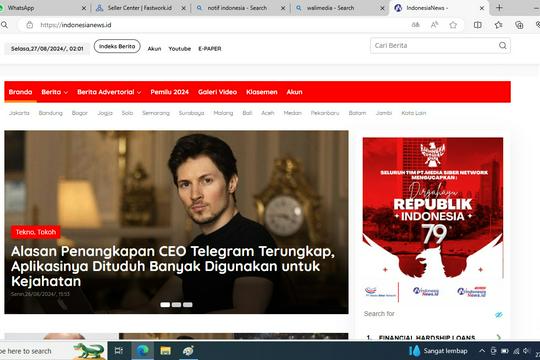Select the Aceh city link
Image resolution: width=540 pixels, height=360 pixels.
pos(268,113)
